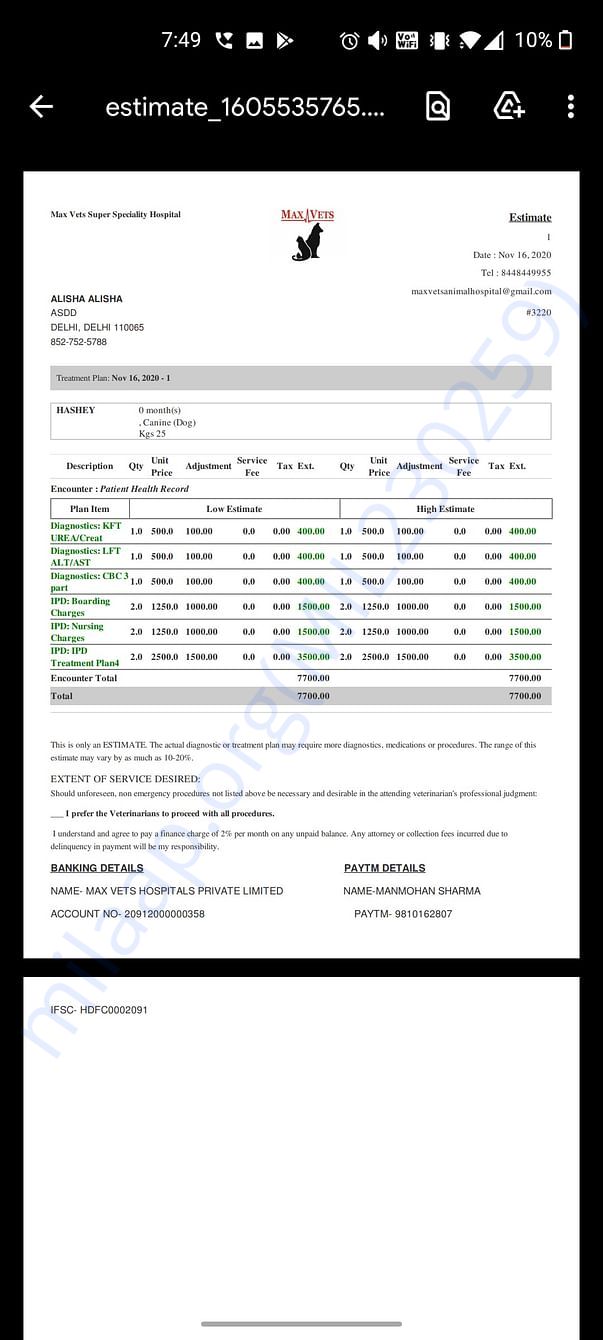The image size is (603, 1340).
Task: Tap the Estimate heading
Action: coord(530,217)
